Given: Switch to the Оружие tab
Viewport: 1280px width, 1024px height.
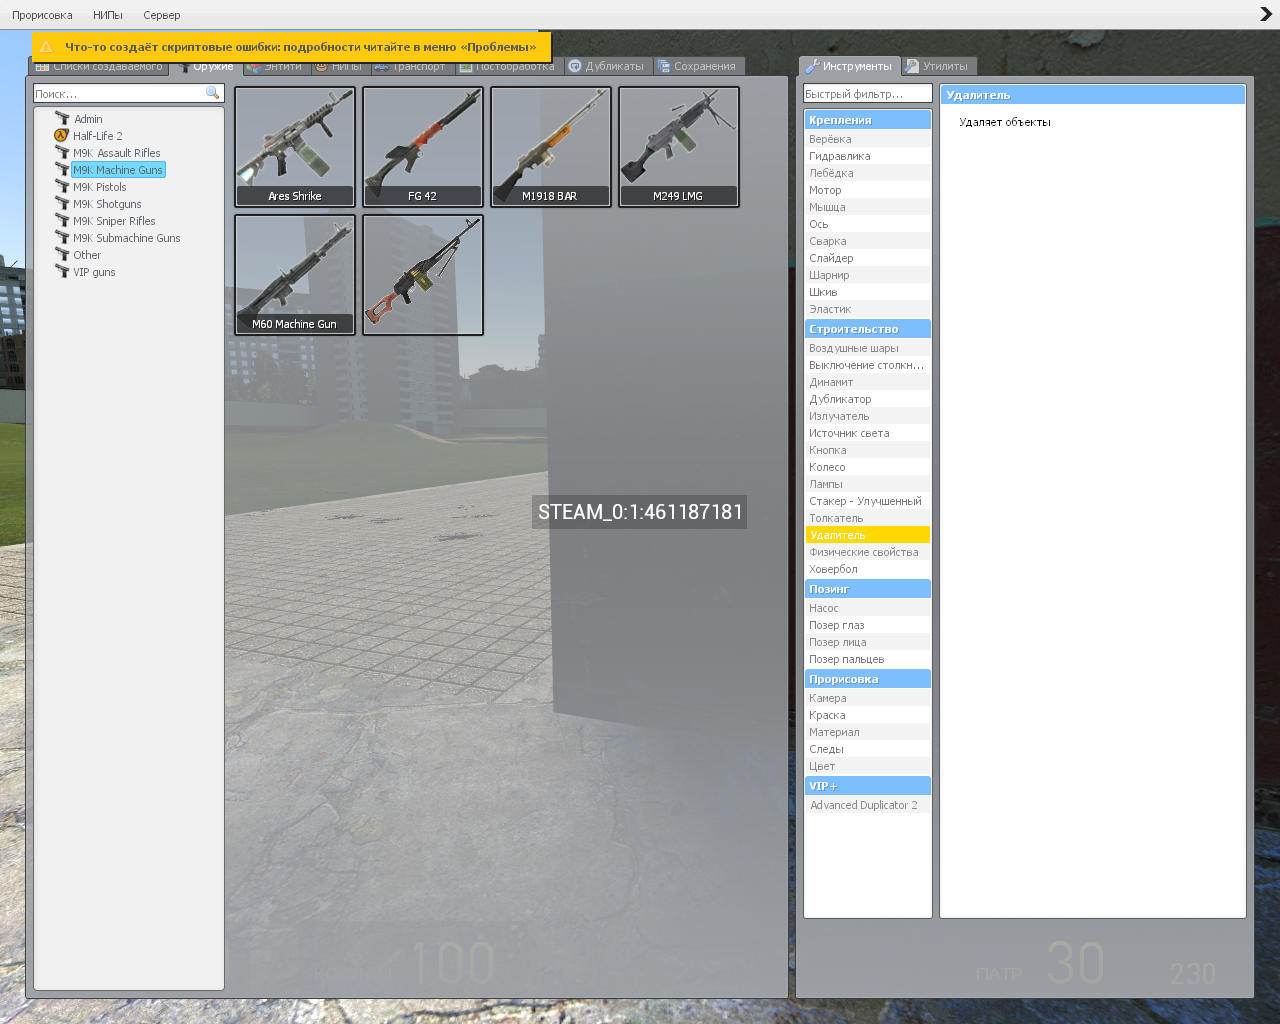Looking at the screenshot, I should pos(208,66).
